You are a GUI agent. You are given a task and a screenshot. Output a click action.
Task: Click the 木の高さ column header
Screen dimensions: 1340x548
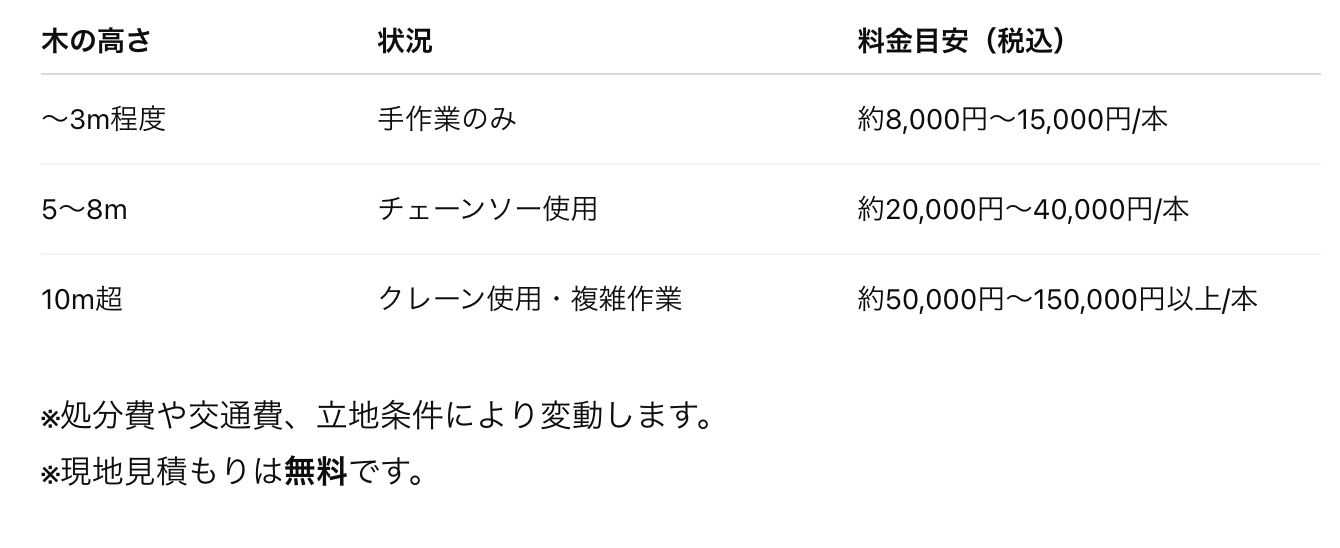tap(96, 42)
